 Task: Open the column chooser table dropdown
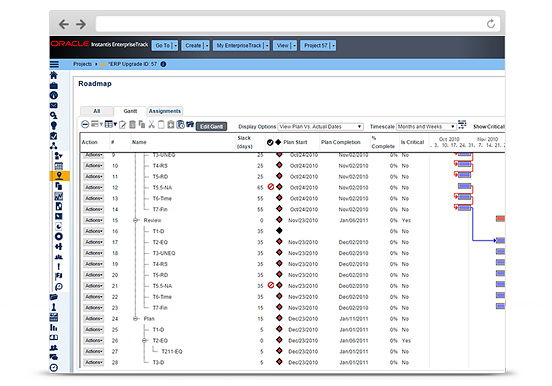[x=111, y=124]
